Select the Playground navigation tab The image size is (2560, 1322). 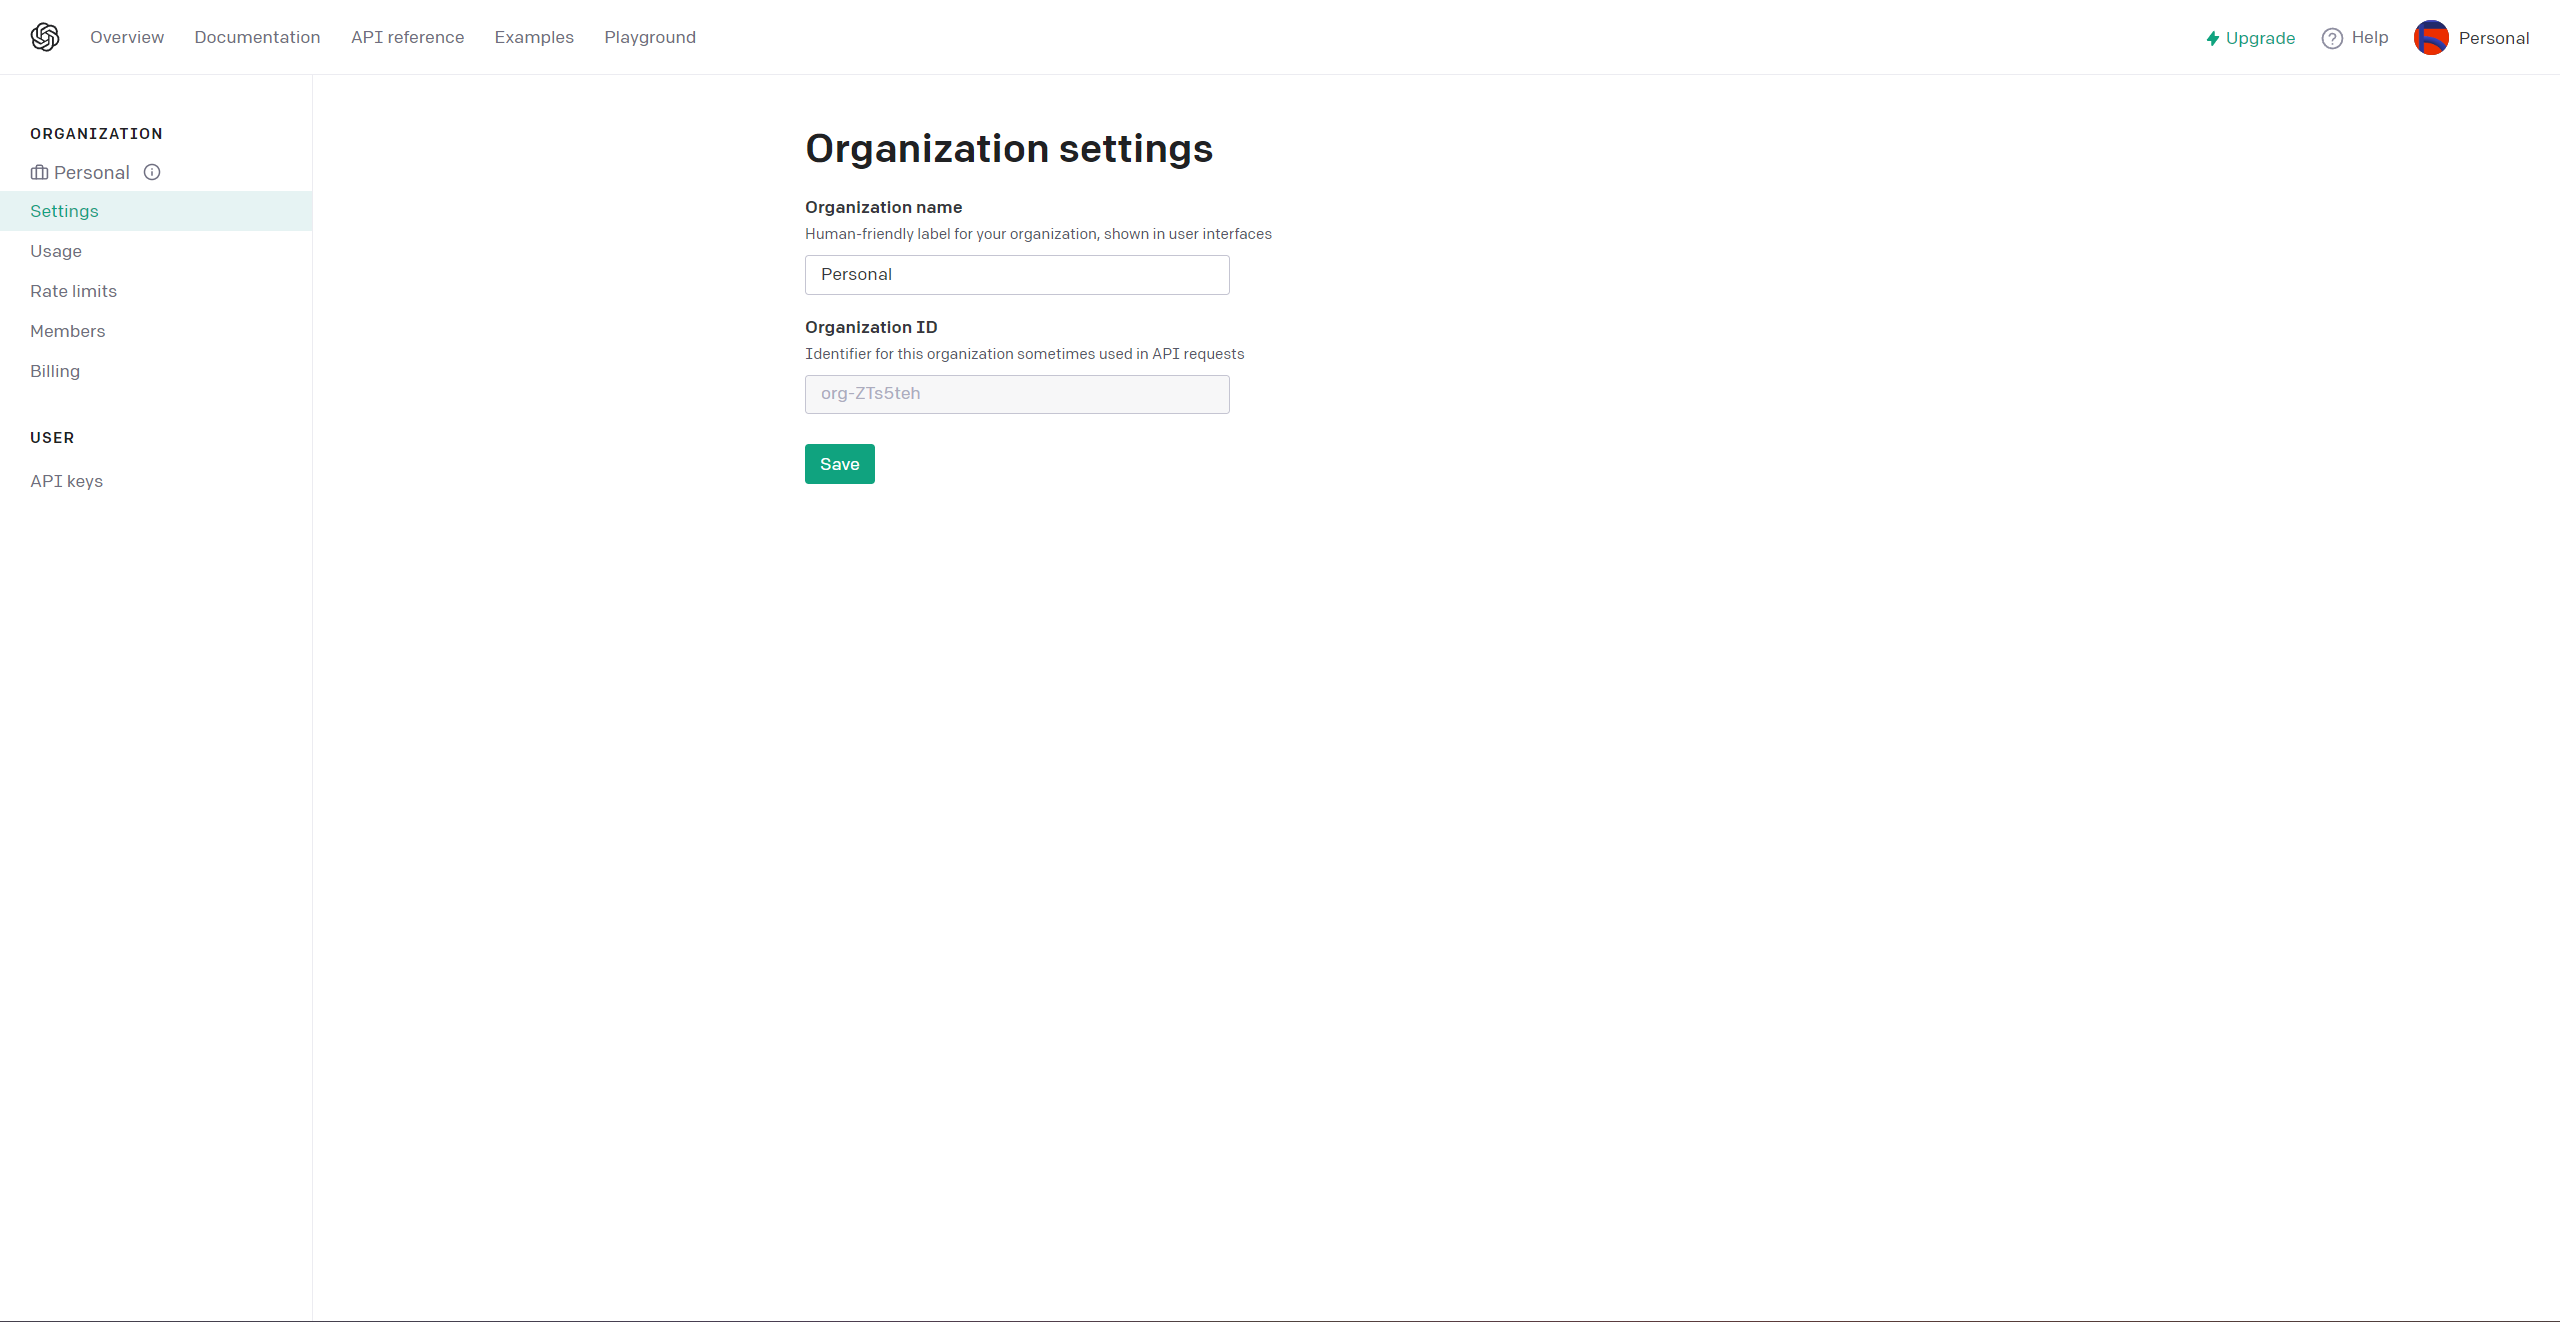(x=651, y=35)
